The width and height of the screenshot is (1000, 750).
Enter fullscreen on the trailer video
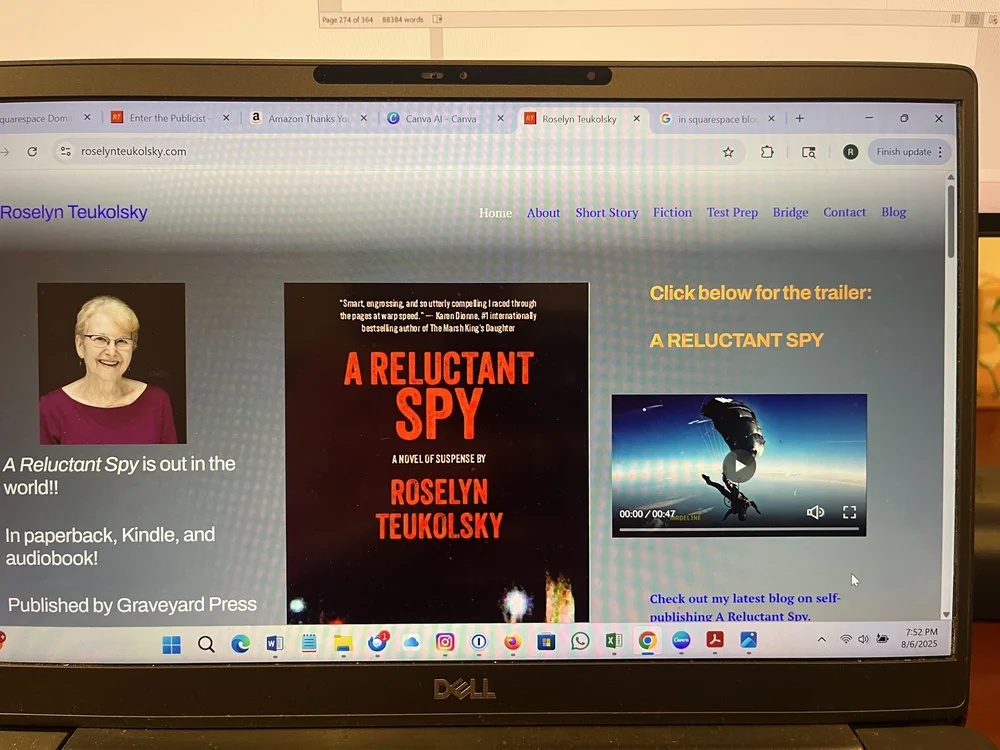pos(849,512)
